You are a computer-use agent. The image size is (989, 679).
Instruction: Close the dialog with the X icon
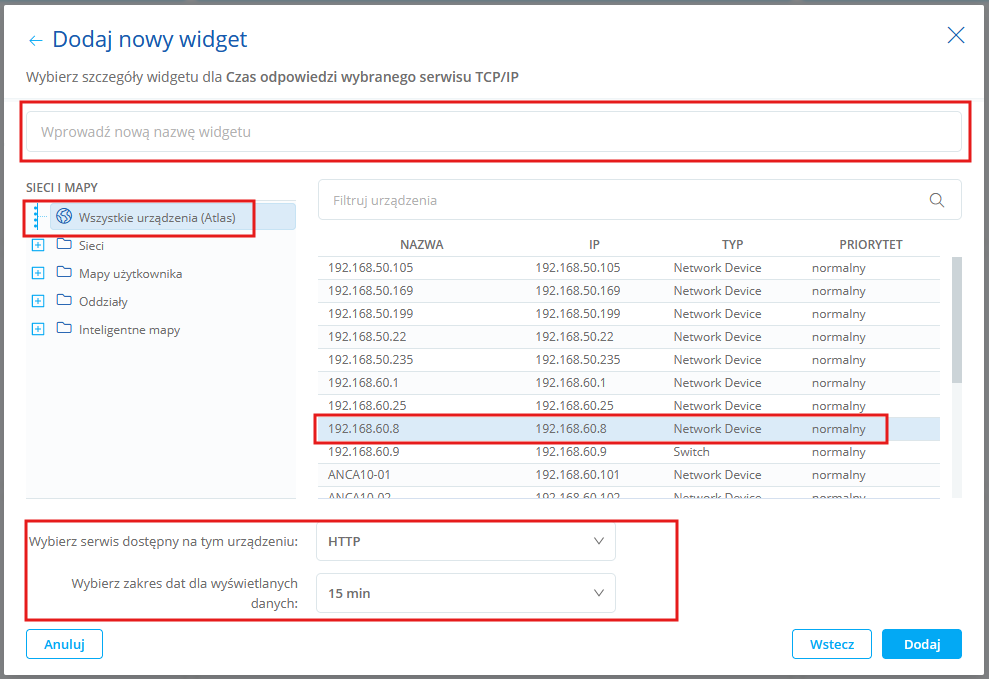(955, 36)
